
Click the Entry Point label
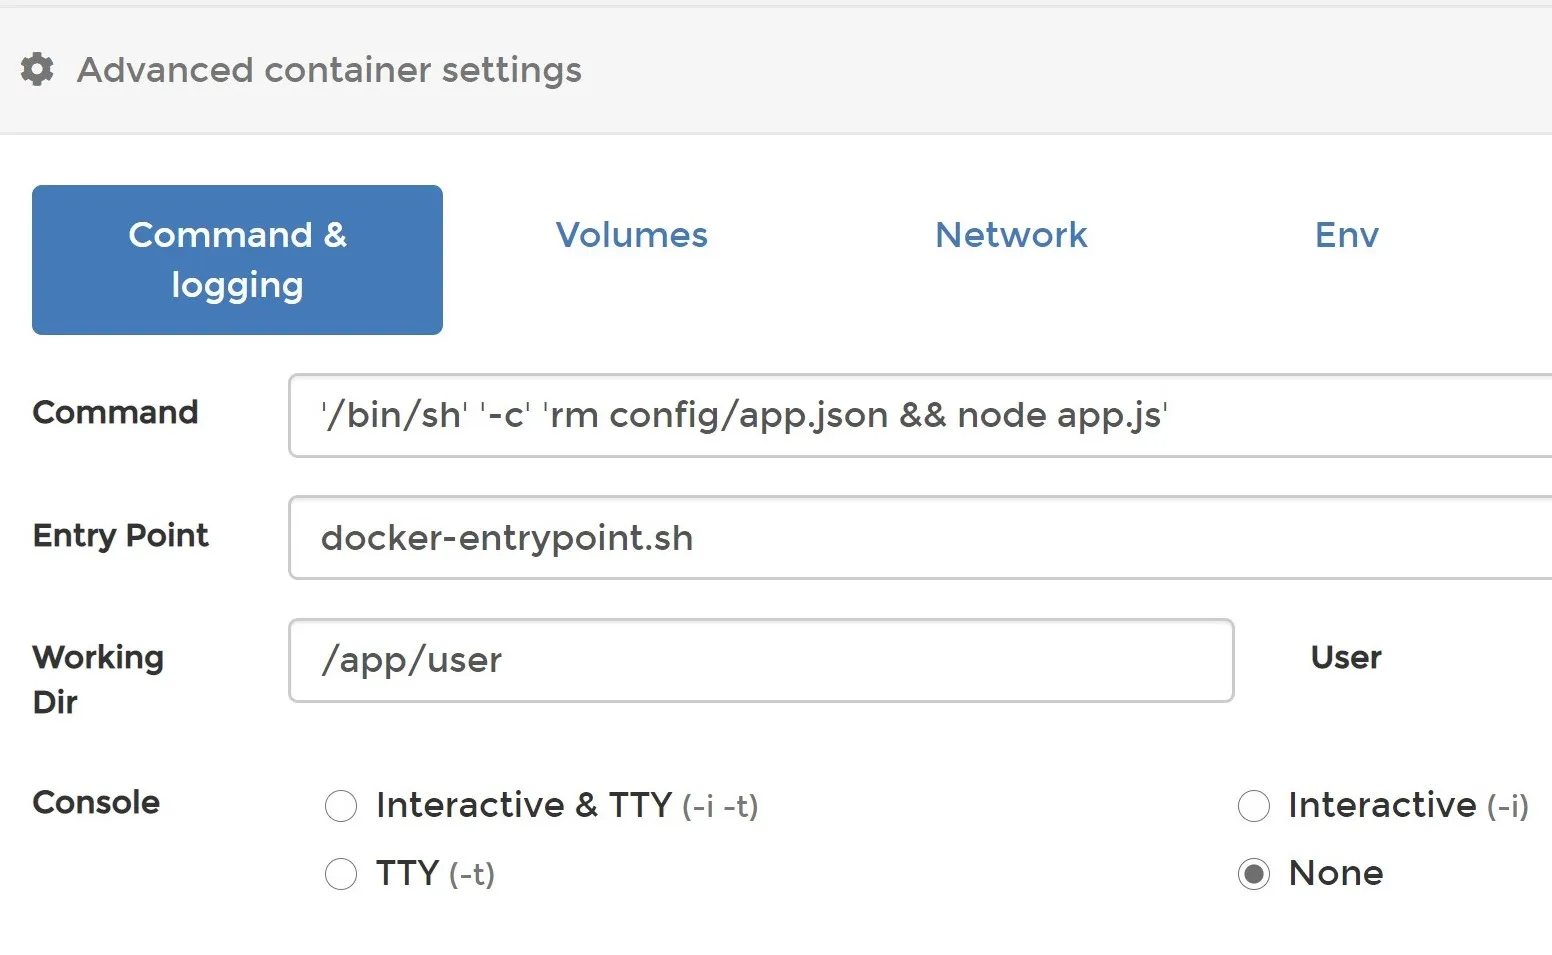pos(121,536)
